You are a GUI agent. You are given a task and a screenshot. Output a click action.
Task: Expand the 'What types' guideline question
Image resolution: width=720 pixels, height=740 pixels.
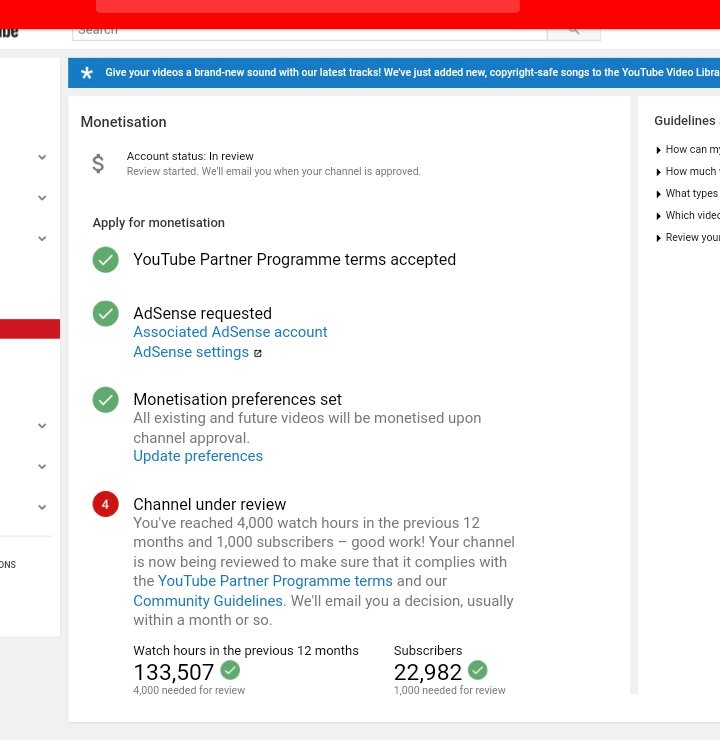coord(688,193)
